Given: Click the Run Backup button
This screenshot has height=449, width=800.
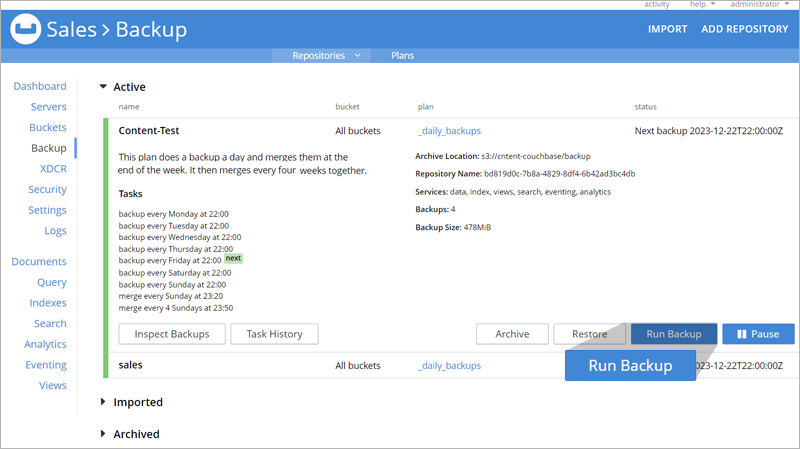Looking at the screenshot, I should point(674,334).
